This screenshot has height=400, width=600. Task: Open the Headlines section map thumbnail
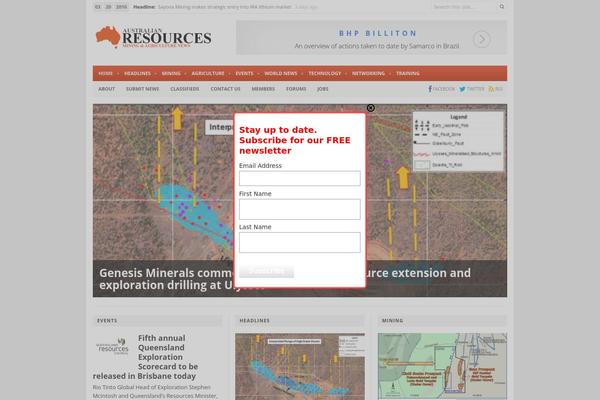point(299,366)
